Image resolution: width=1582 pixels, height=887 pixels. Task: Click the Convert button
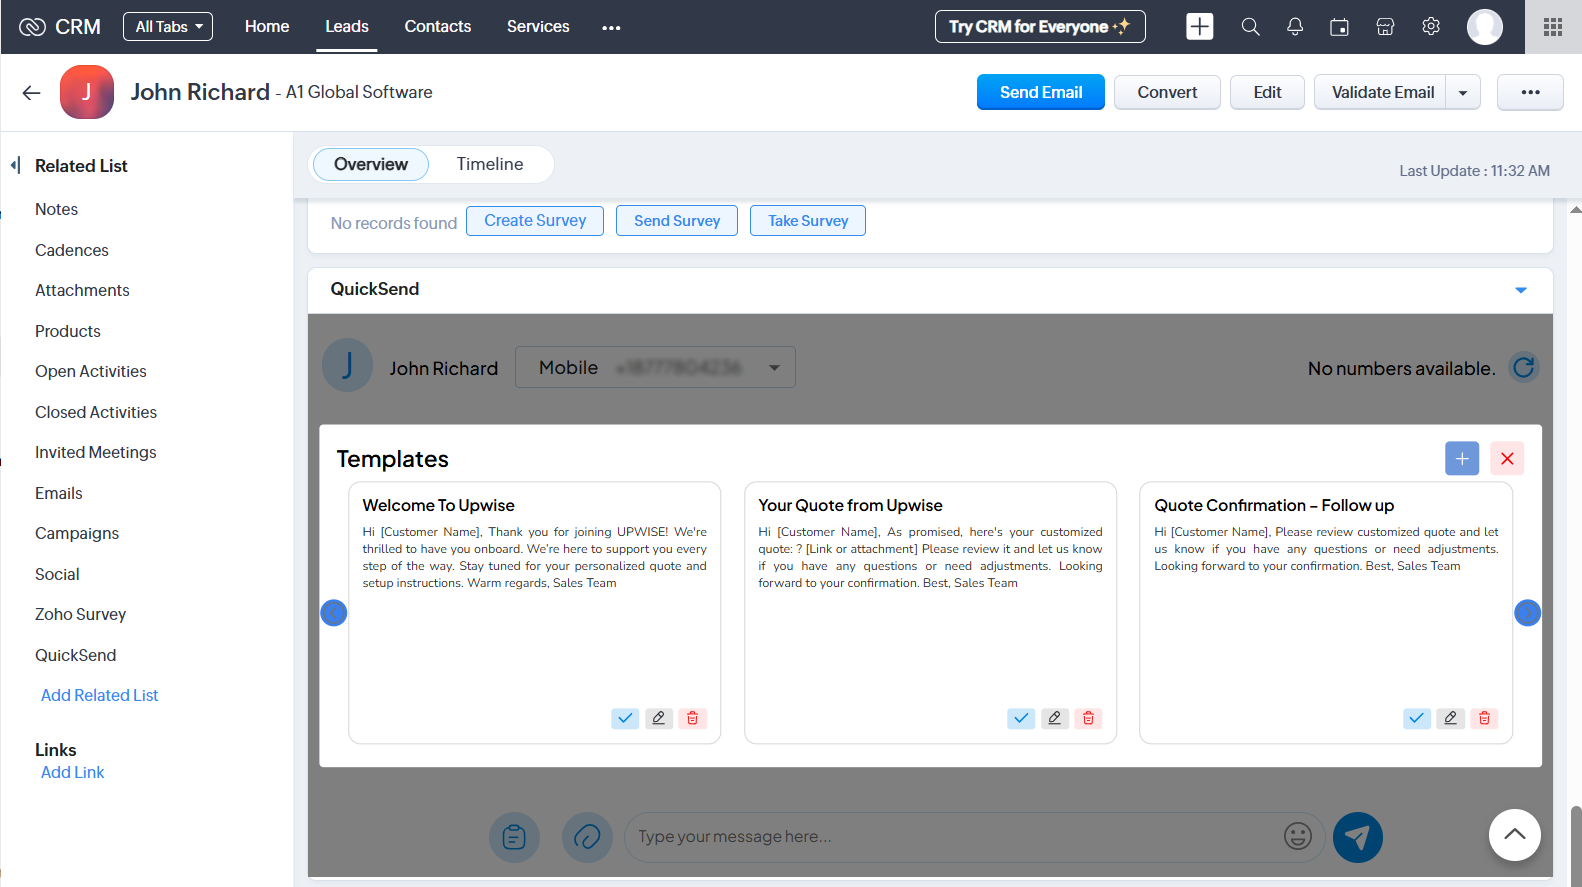pyautogui.click(x=1167, y=92)
